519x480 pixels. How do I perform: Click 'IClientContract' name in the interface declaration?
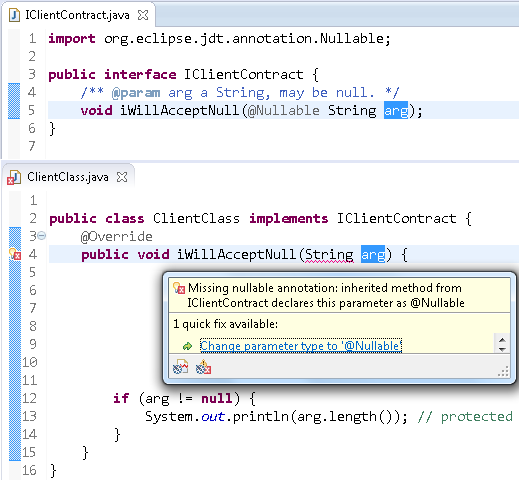click(244, 74)
